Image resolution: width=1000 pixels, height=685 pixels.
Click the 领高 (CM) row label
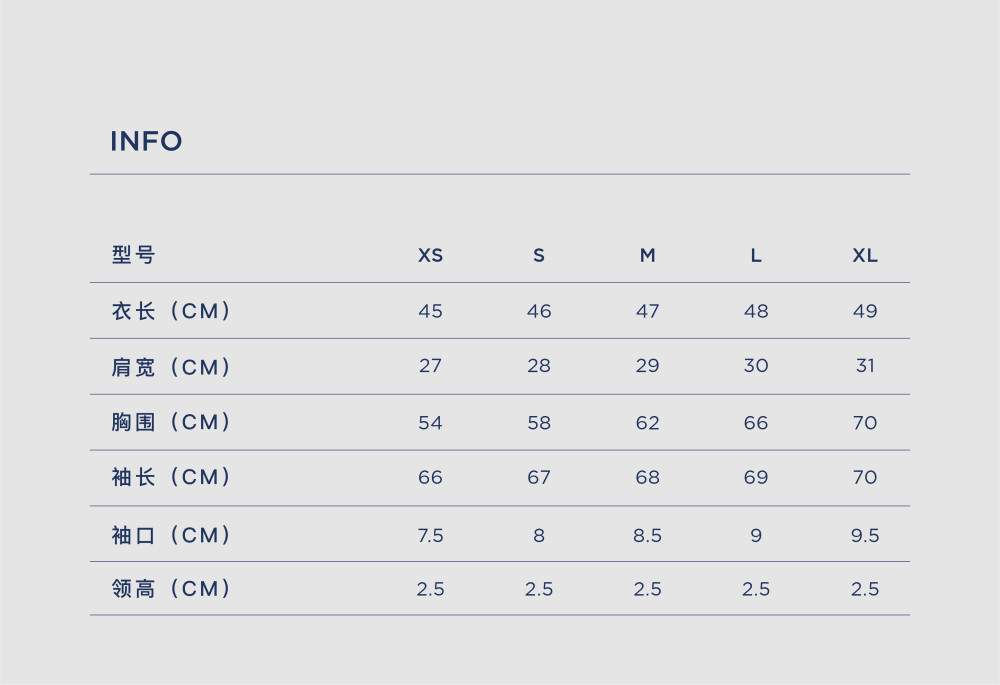click(170, 588)
